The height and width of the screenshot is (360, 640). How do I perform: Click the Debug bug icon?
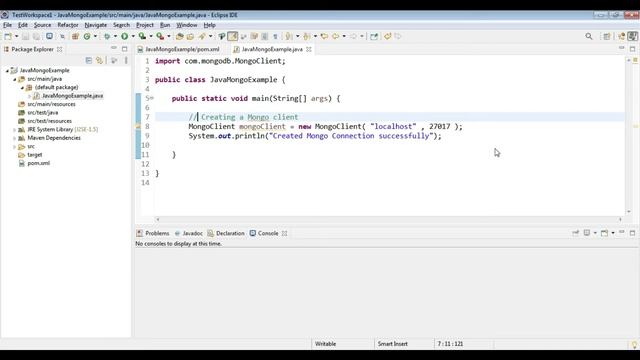pyautogui.click(x=107, y=36)
